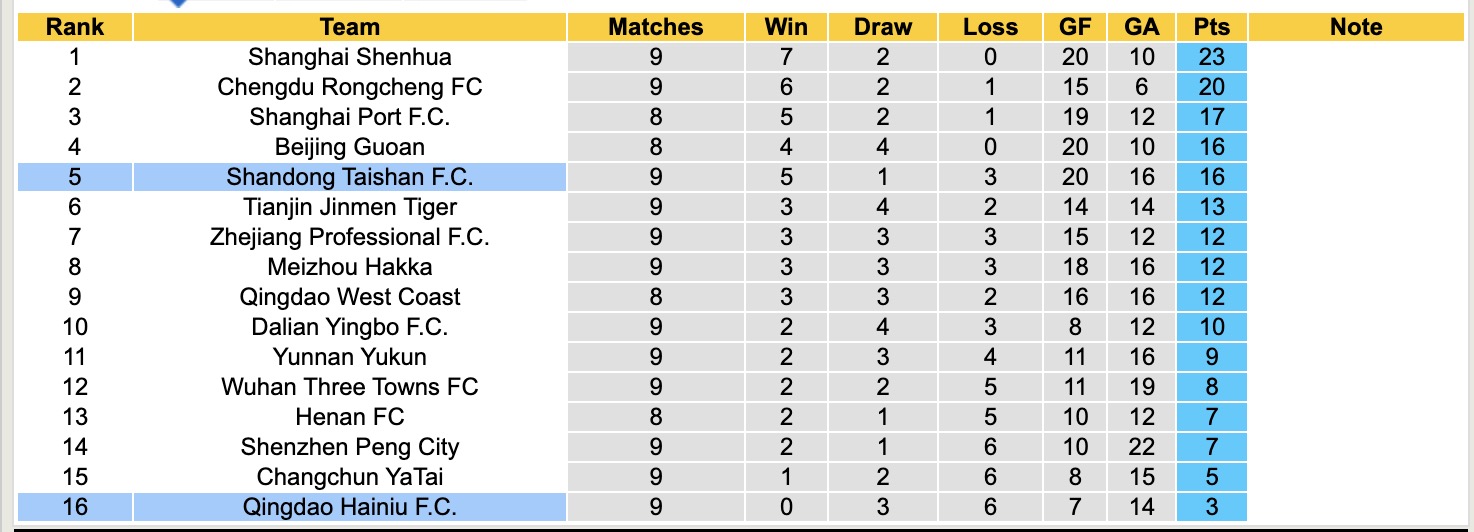Click the Pts column header
1474x532 pixels.
click(x=1212, y=27)
